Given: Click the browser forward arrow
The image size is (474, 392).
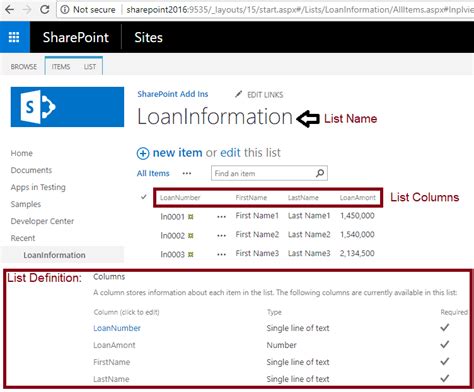Looking at the screenshot, I should coord(27,9).
